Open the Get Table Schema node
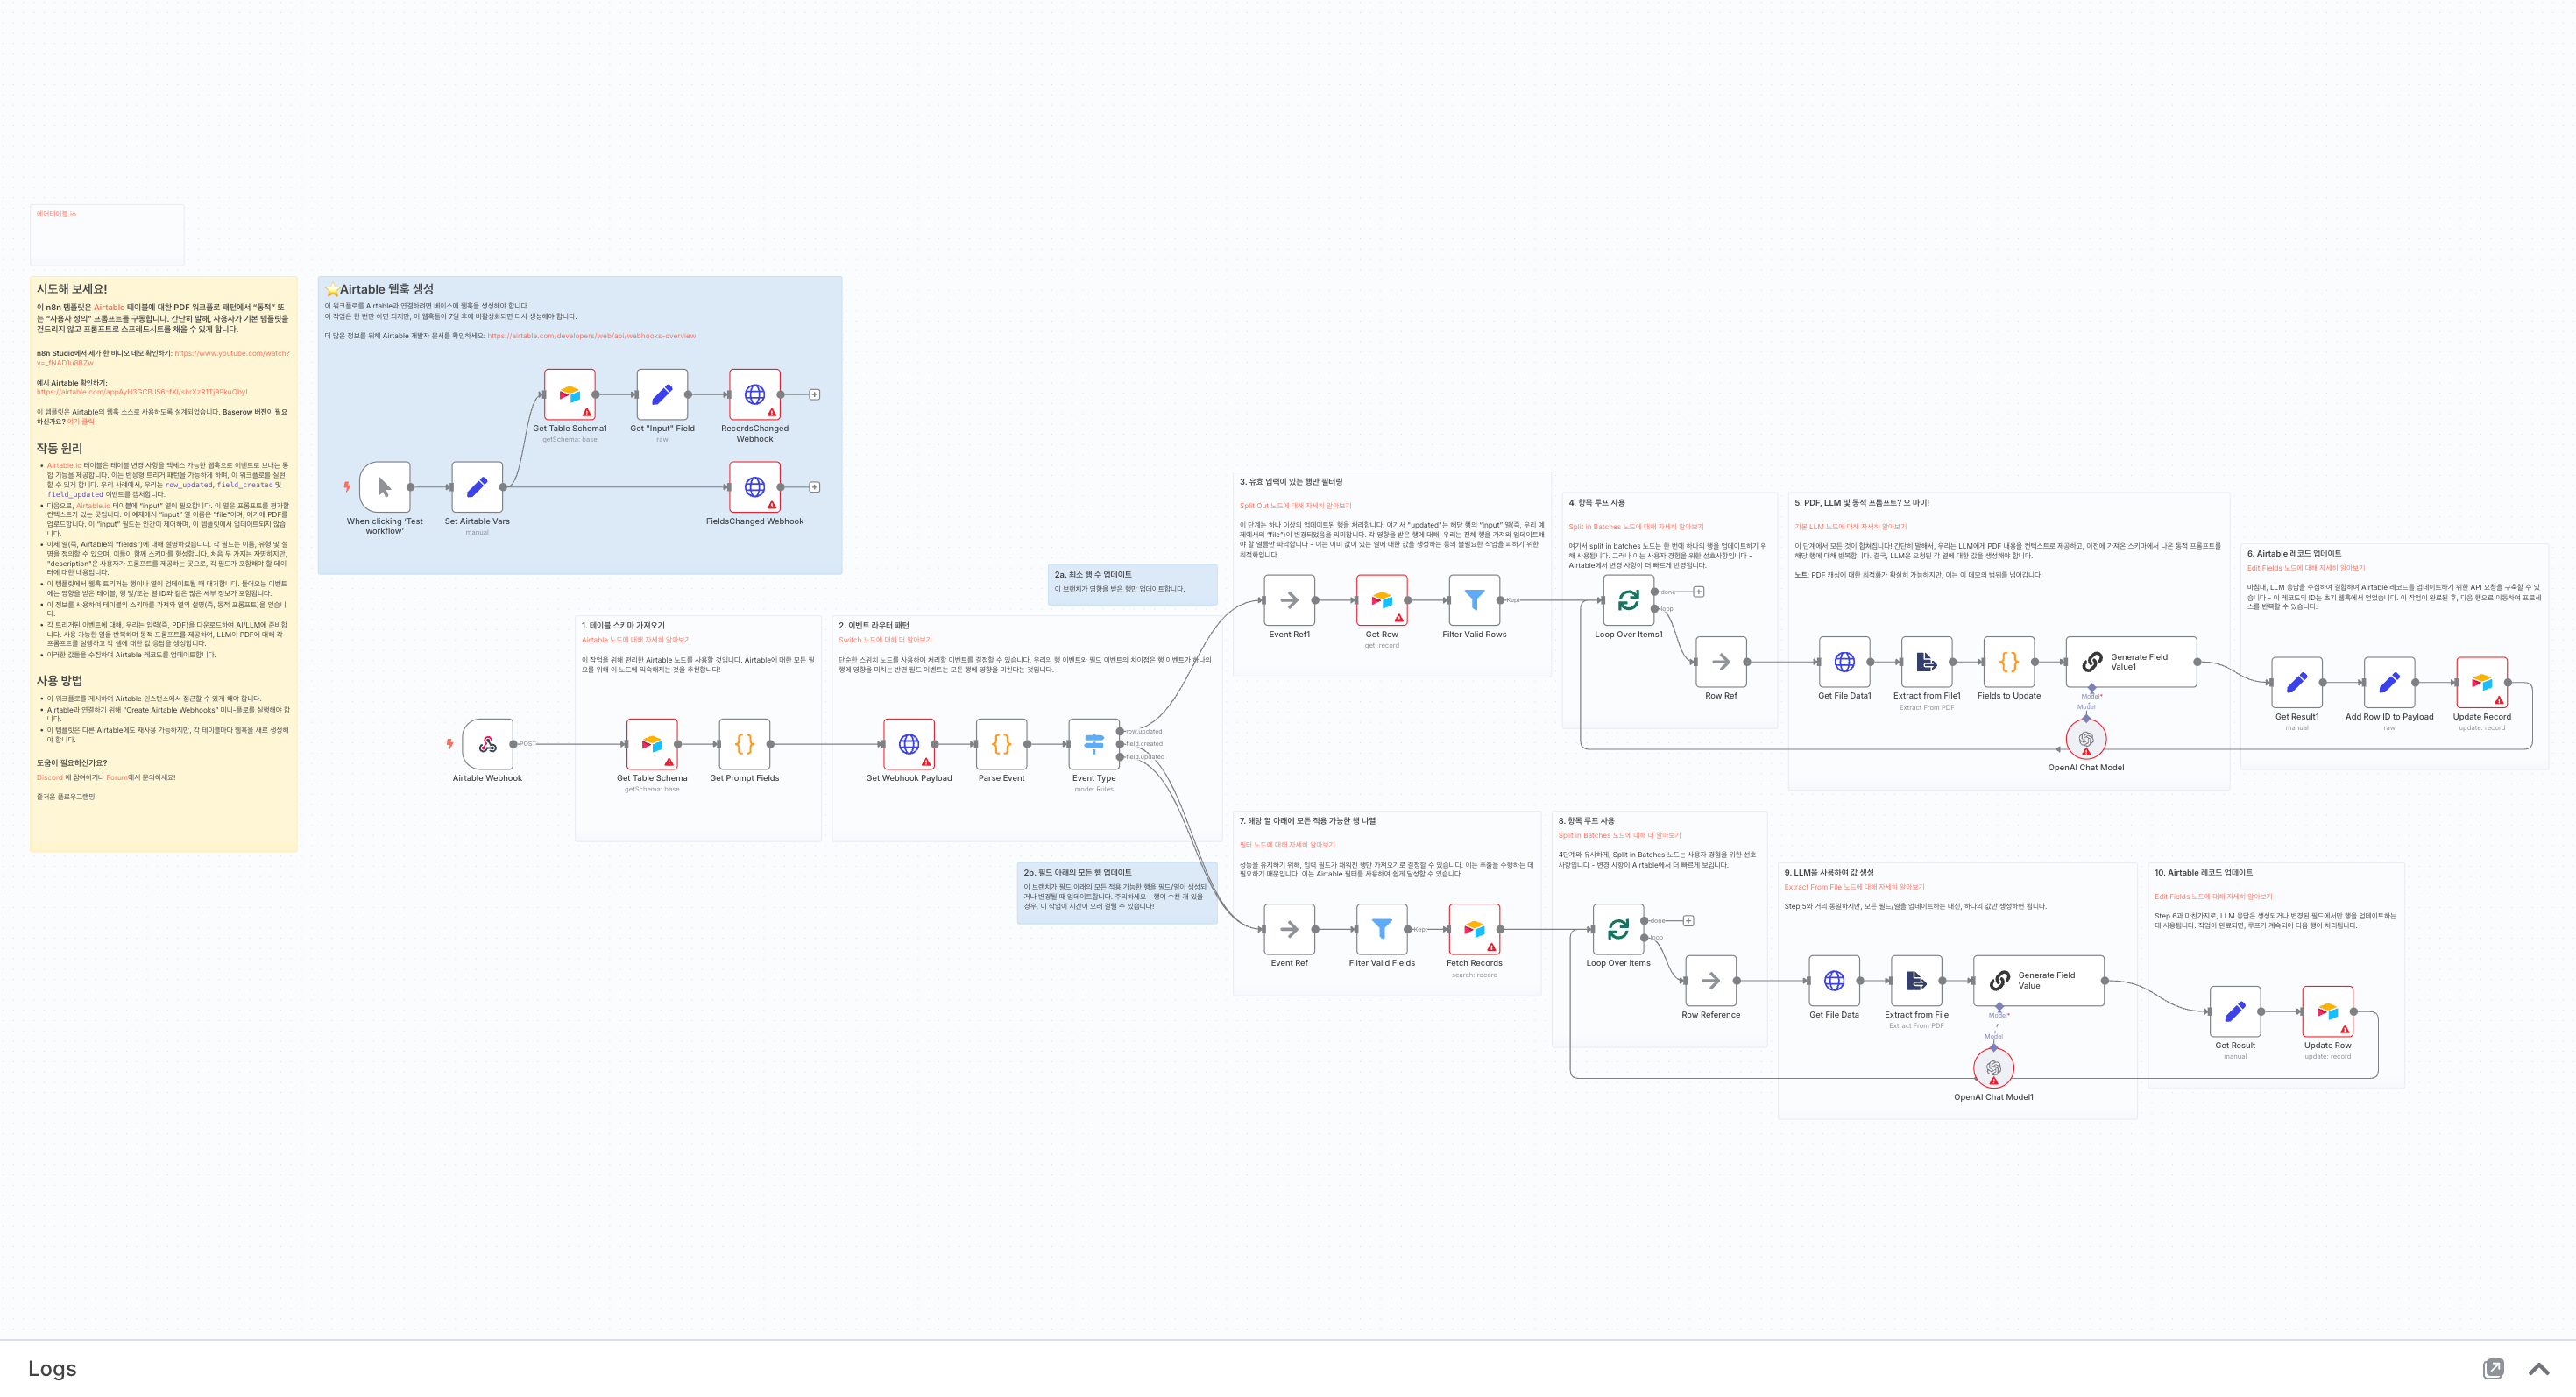 point(652,744)
